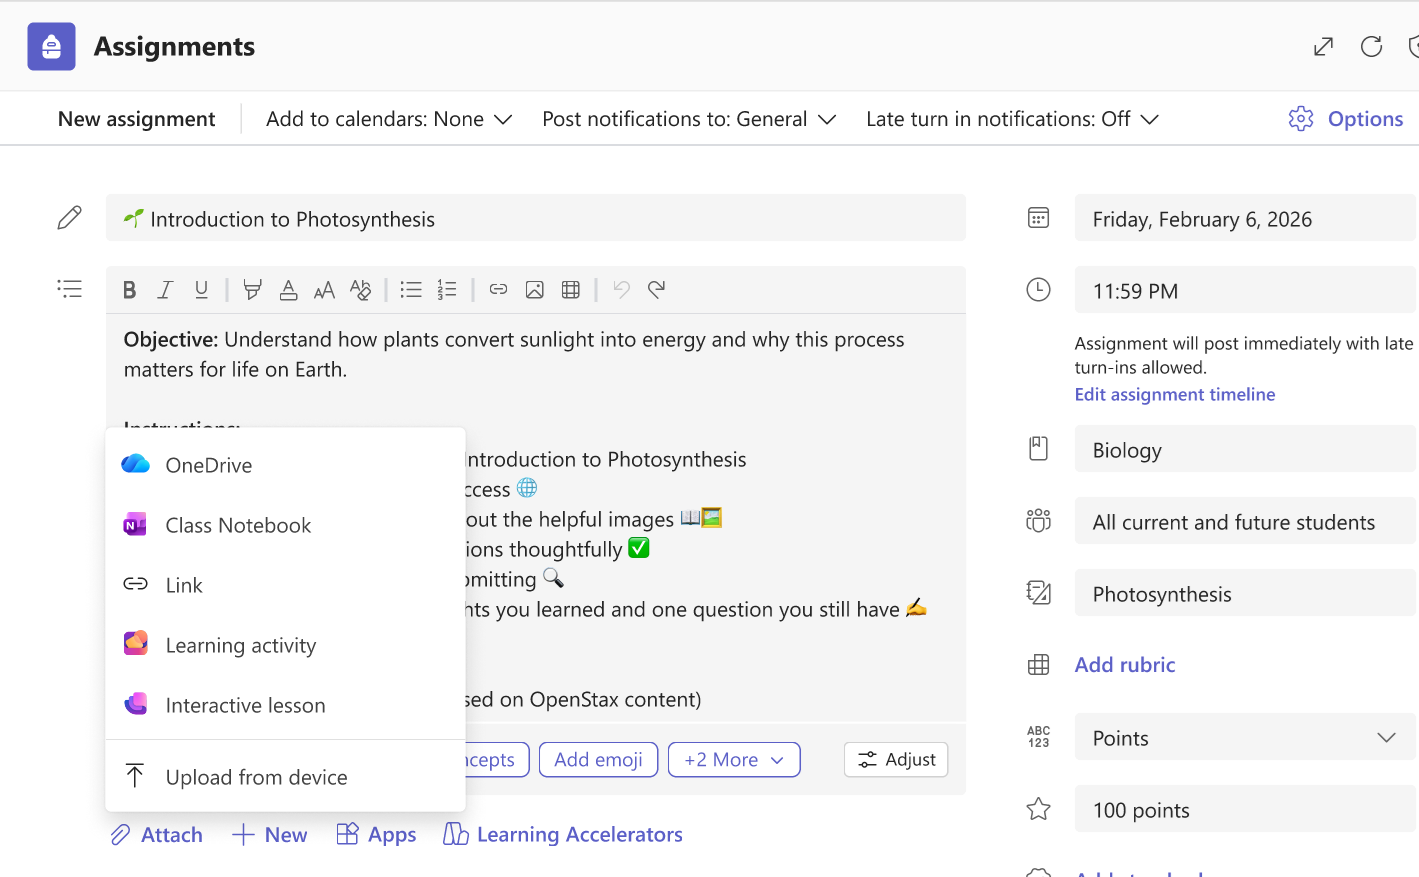1419x877 pixels.
Task: Click the Photosynthesis tag field
Action: point(1245,593)
